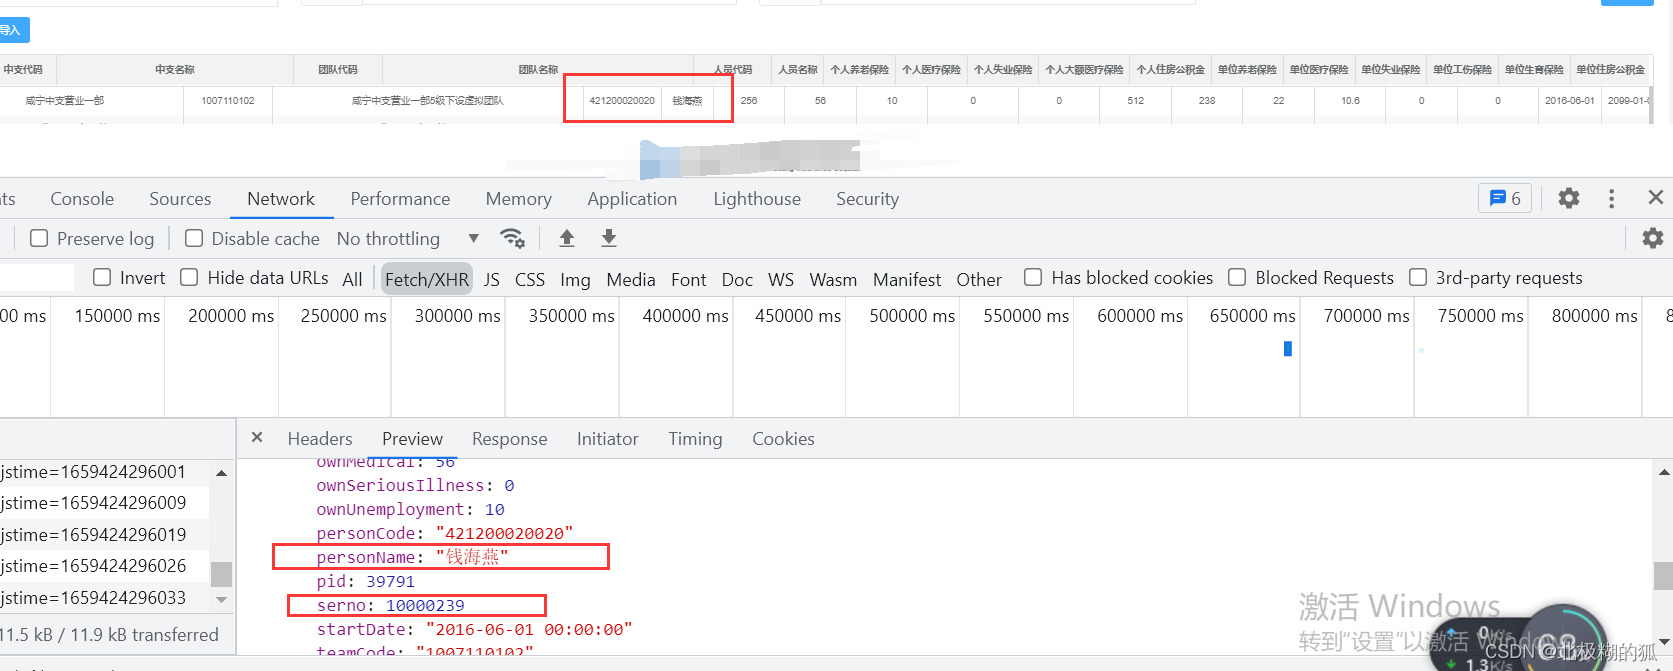Screen dimensions: 1673x671
Task: Check the Invert filter checkbox
Action: pos(102,277)
